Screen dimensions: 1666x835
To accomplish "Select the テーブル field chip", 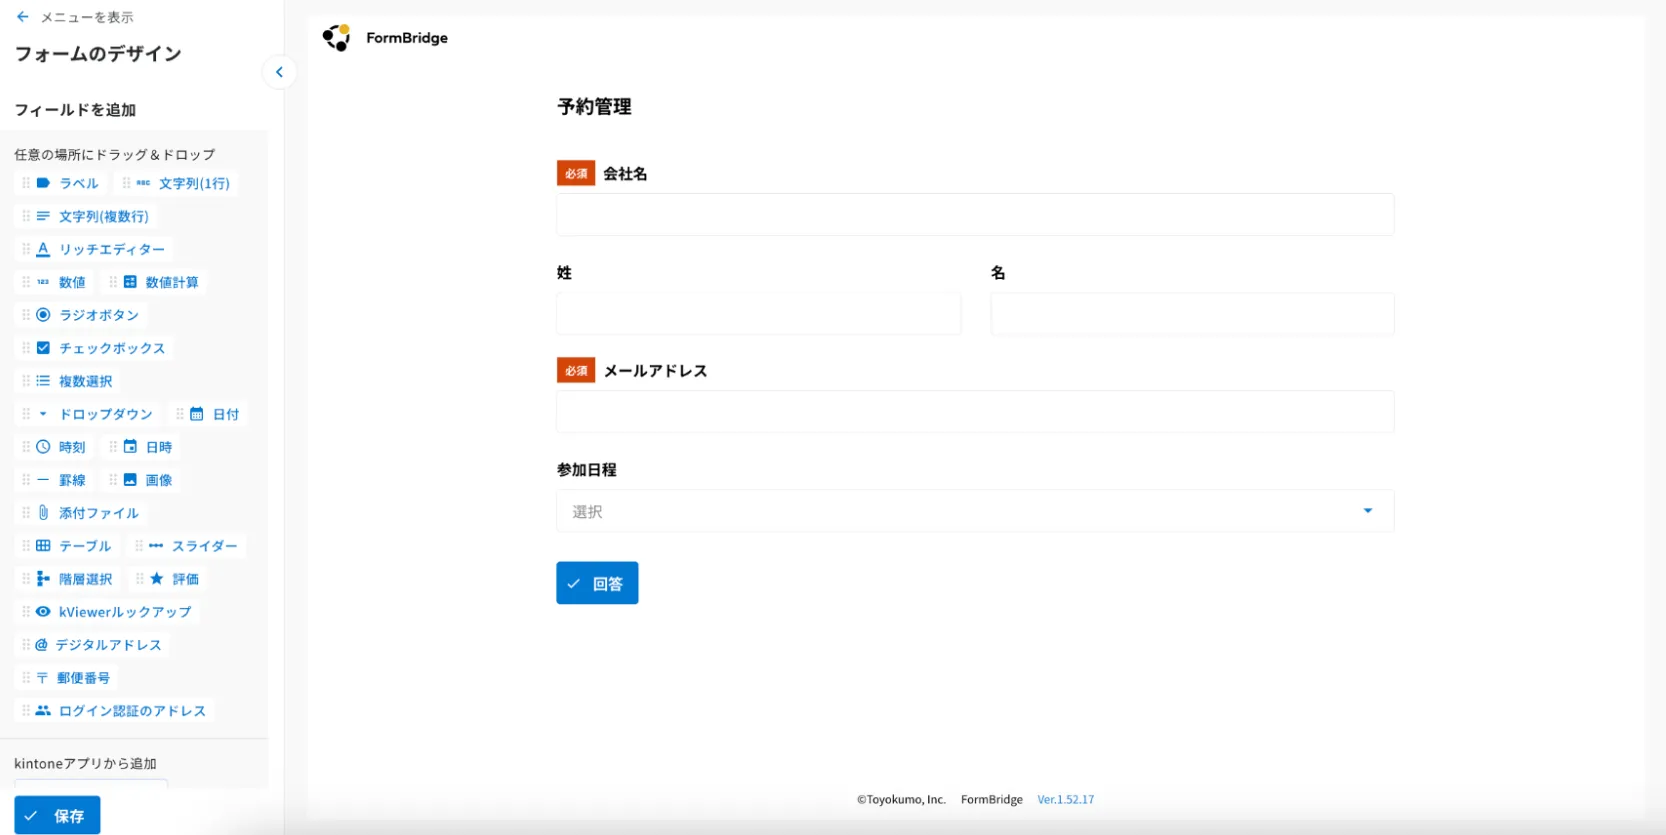I will [67, 546].
